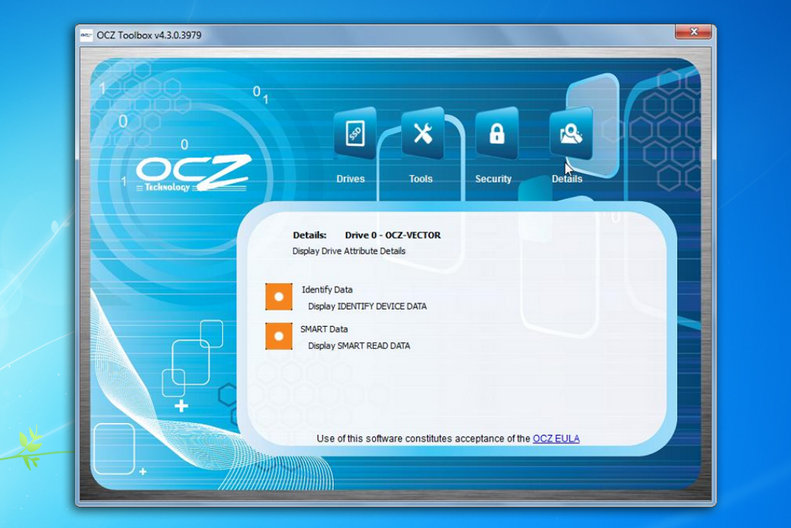
Task: Open the Tools wrench icon
Action: tap(423, 134)
